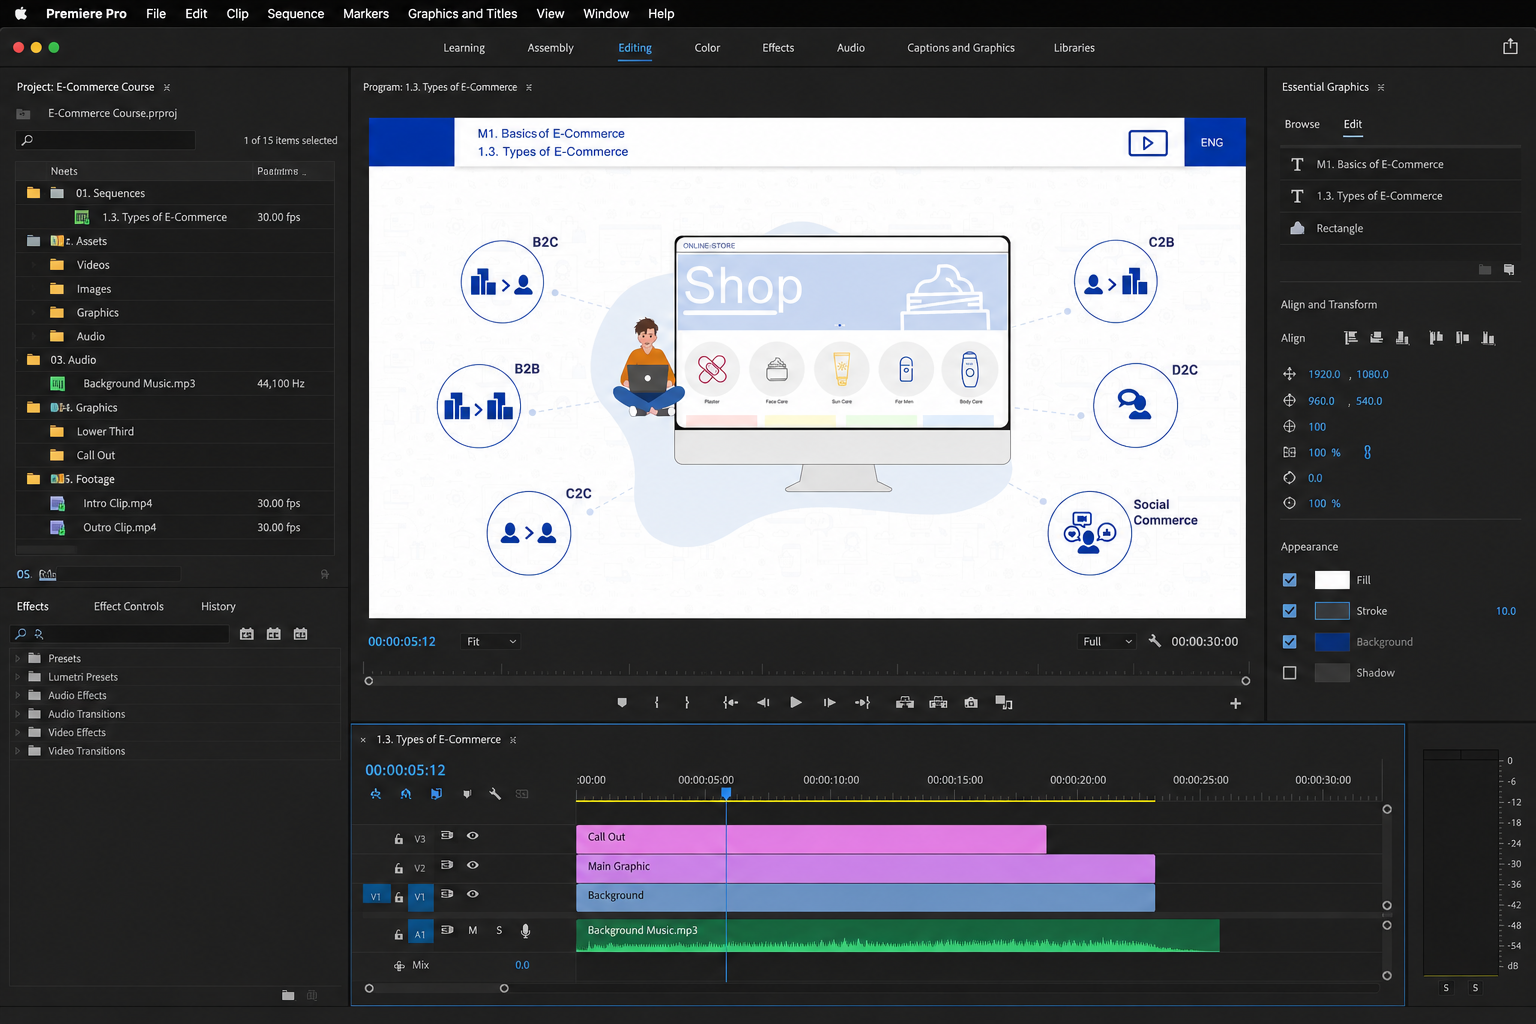This screenshot has height=1024, width=1536.
Task: Open Timeline Display Settings wrench
Action: 495,794
